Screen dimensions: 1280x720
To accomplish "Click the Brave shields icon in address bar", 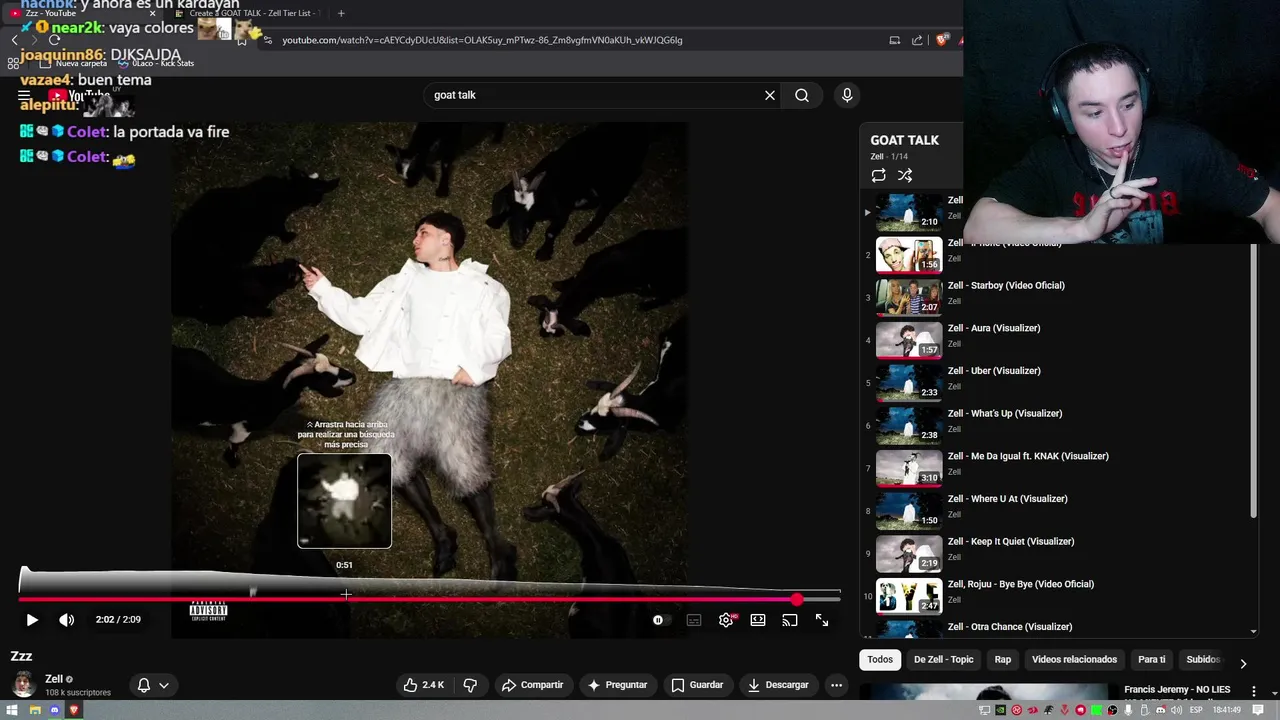I will click(942, 40).
